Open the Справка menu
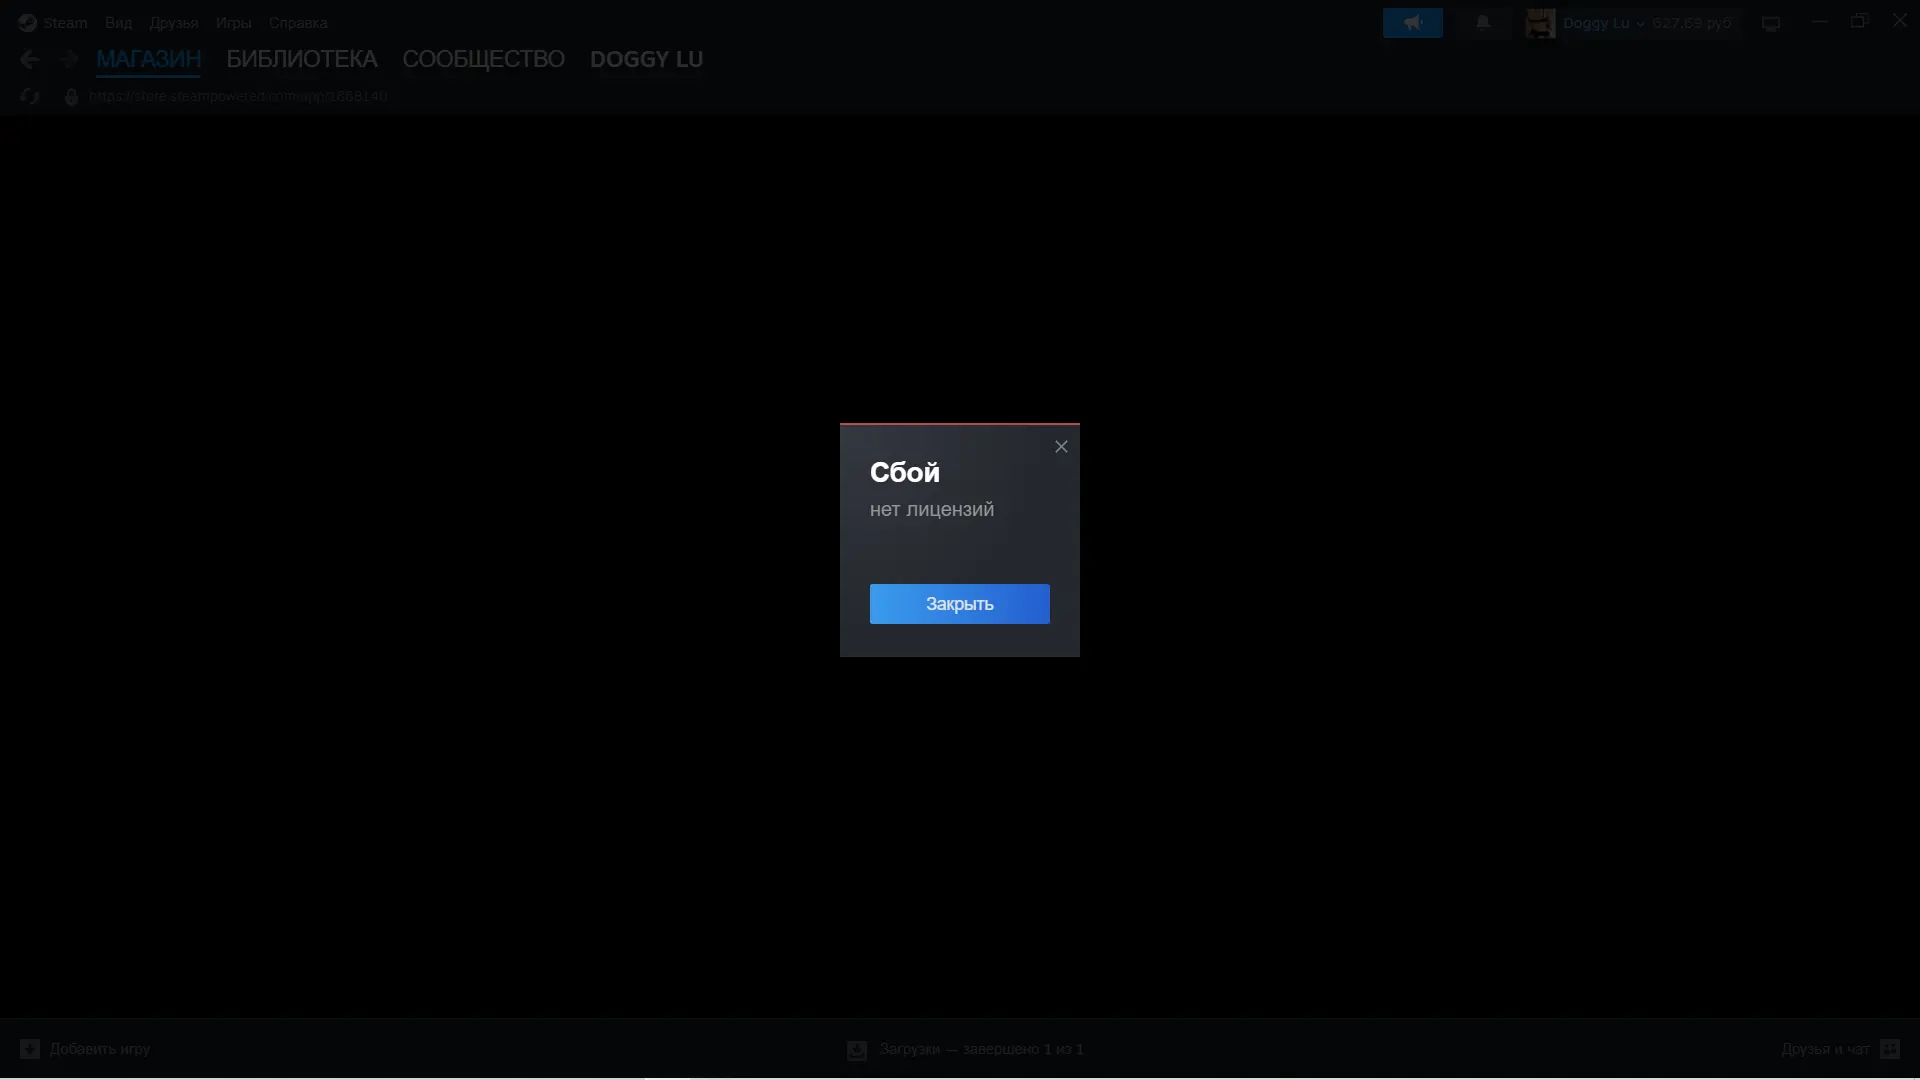The height and width of the screenshot is (1080, 1920). coord(298,23)
